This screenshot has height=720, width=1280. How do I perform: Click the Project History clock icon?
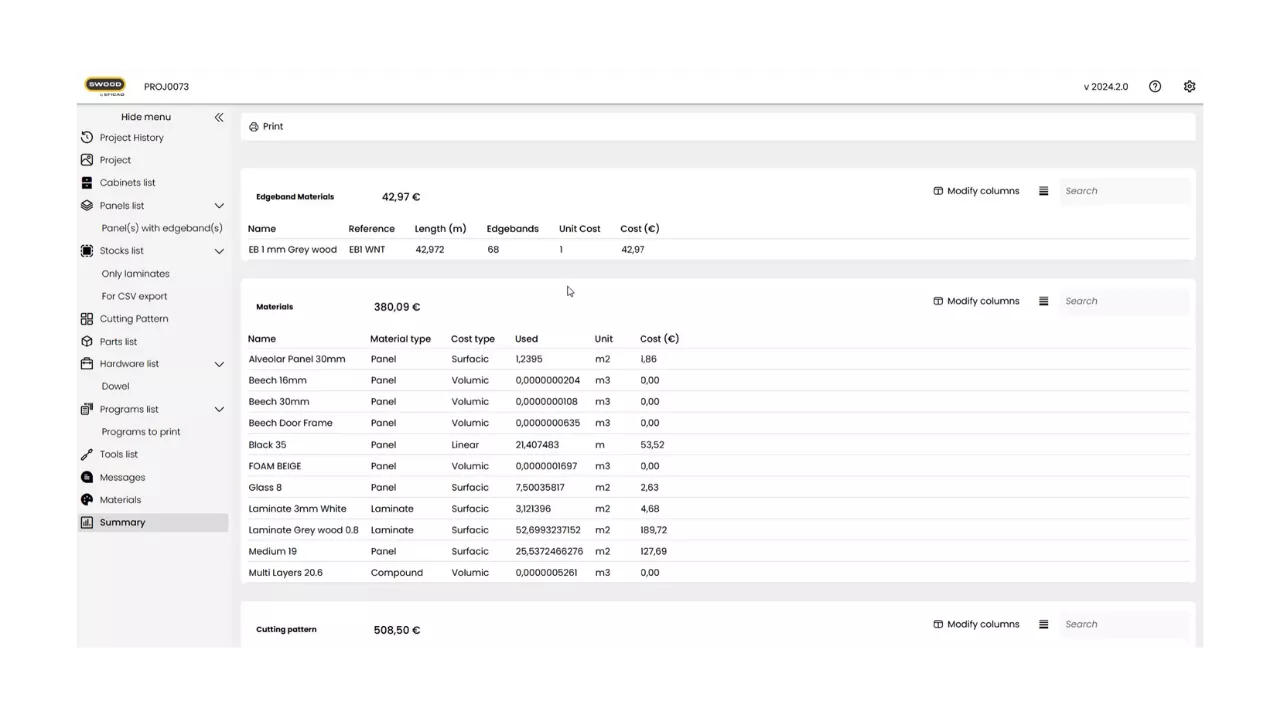(x=87, y=138)
